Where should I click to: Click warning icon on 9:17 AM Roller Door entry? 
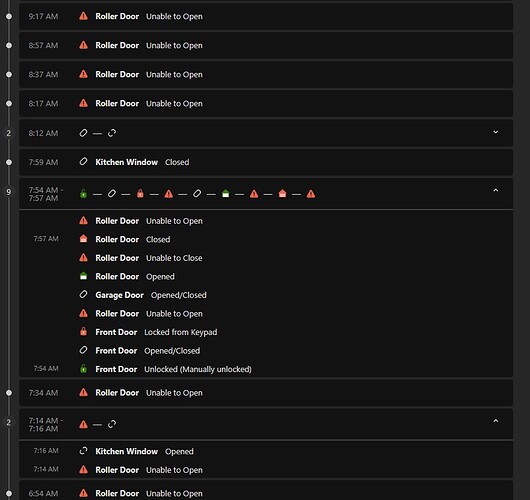(x=83, y=16)
